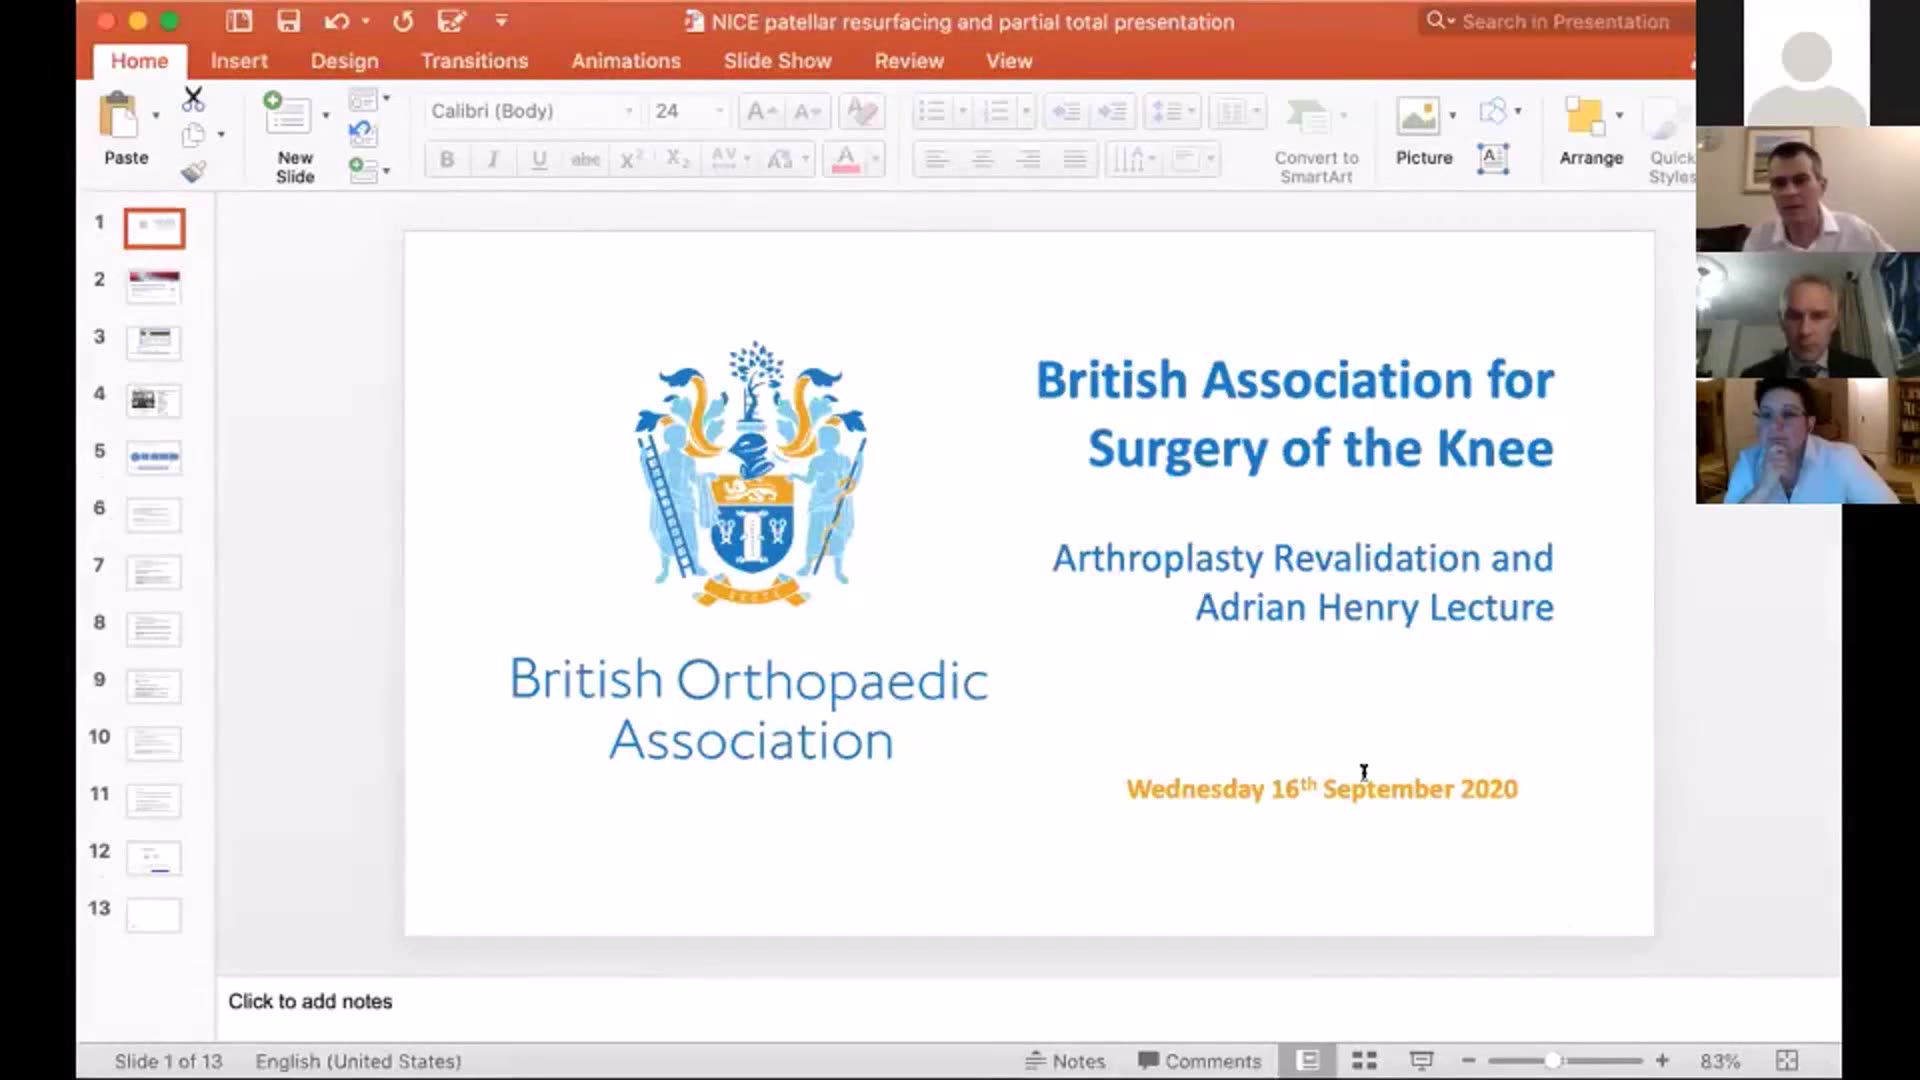Open the Transitions tab
The width and height of the screenshot is (1920, 1080).
474,61
